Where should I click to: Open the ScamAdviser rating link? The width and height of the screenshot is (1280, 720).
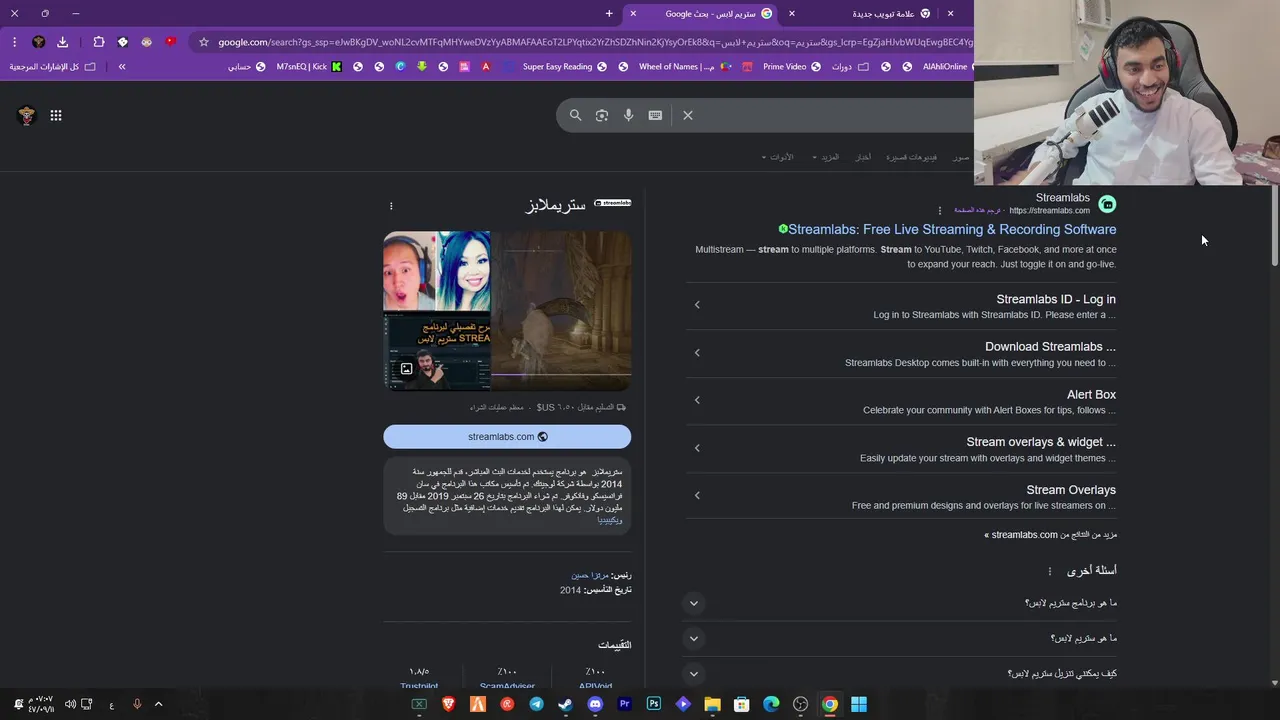[507, 686]
